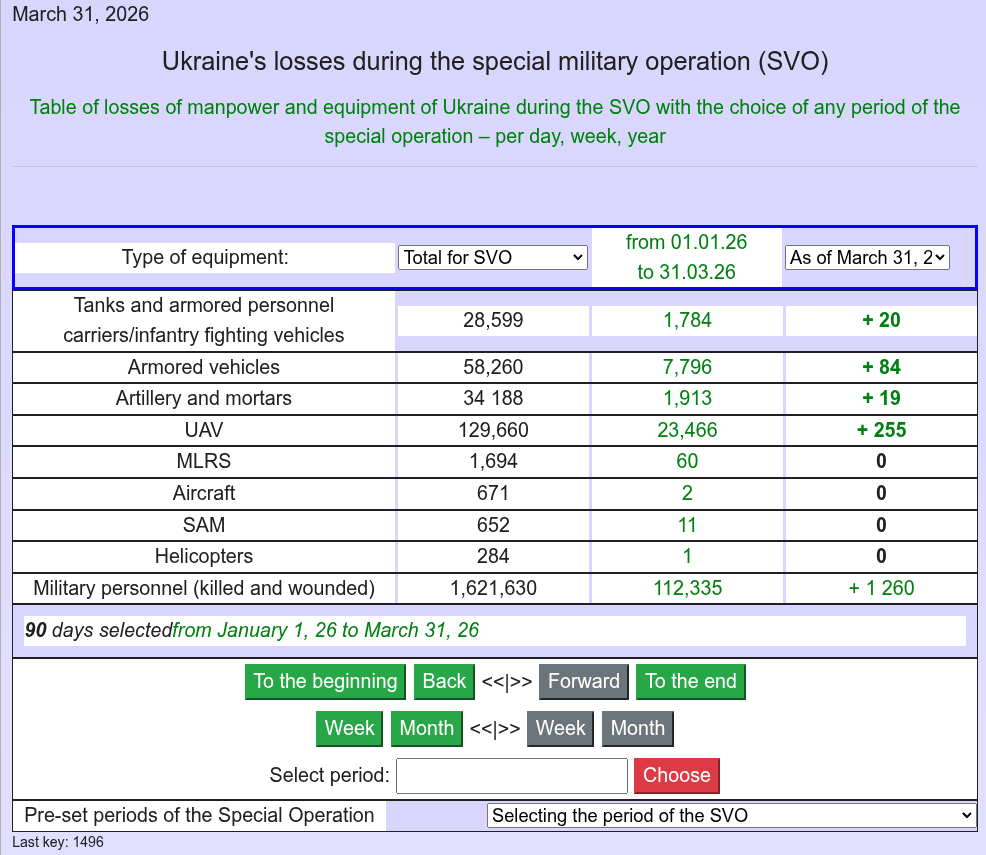Click the helicopters total 284
The width and height of the screenshot is (986, 855).
493,556
